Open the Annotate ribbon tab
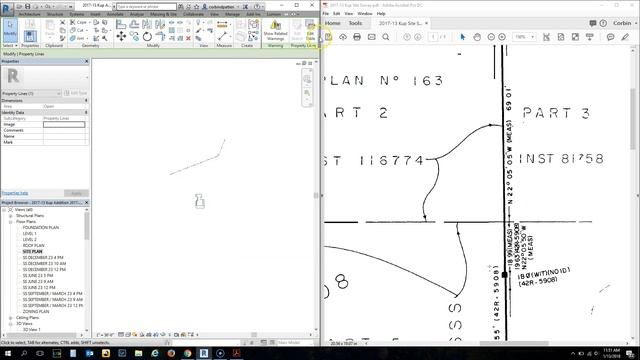Viewport: 640px width, 360px height. (115, 14)
